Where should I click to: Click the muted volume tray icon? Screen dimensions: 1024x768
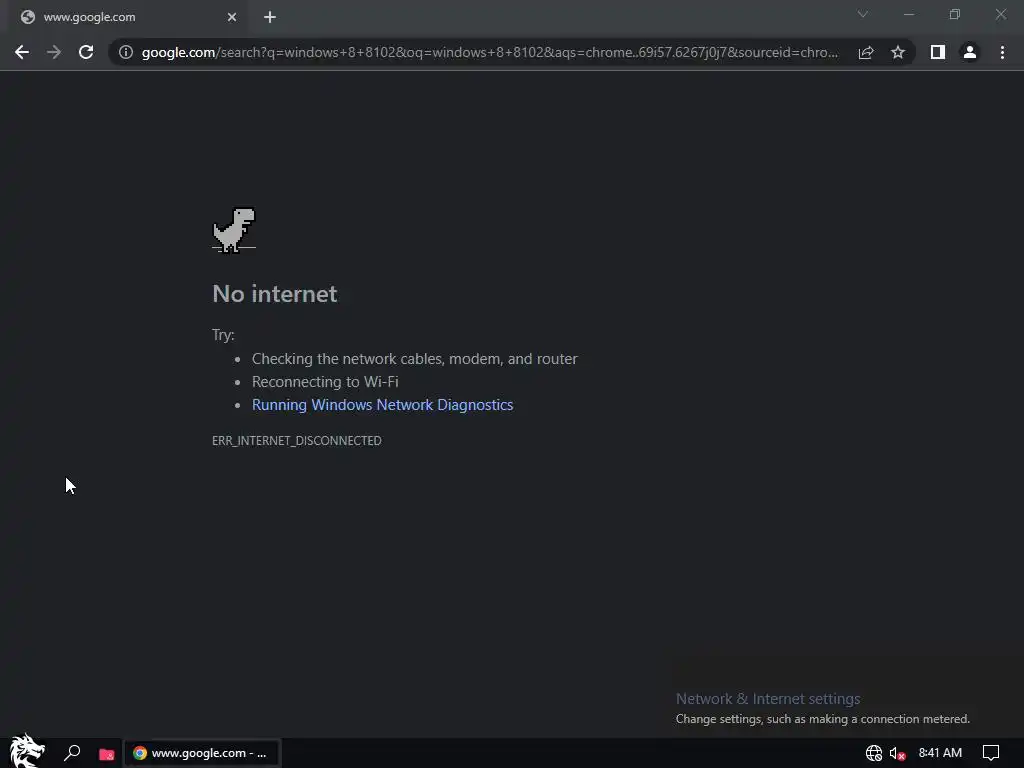pos(898,754)
